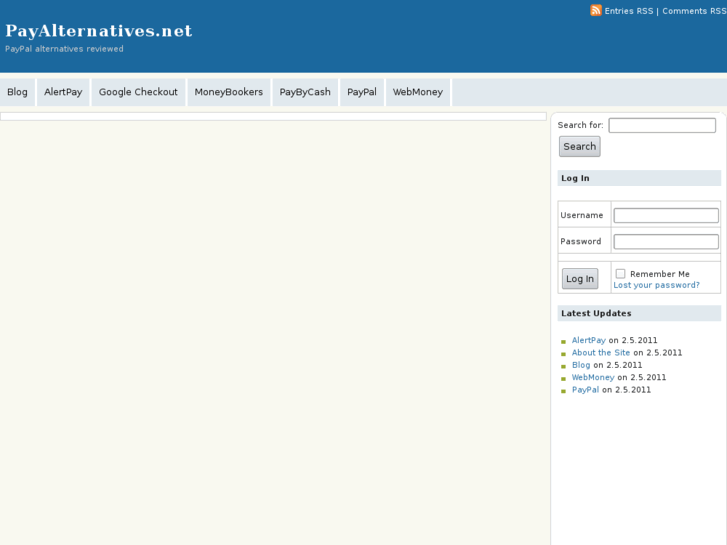
Task: Focus the Password field
Action: (666, 241)
